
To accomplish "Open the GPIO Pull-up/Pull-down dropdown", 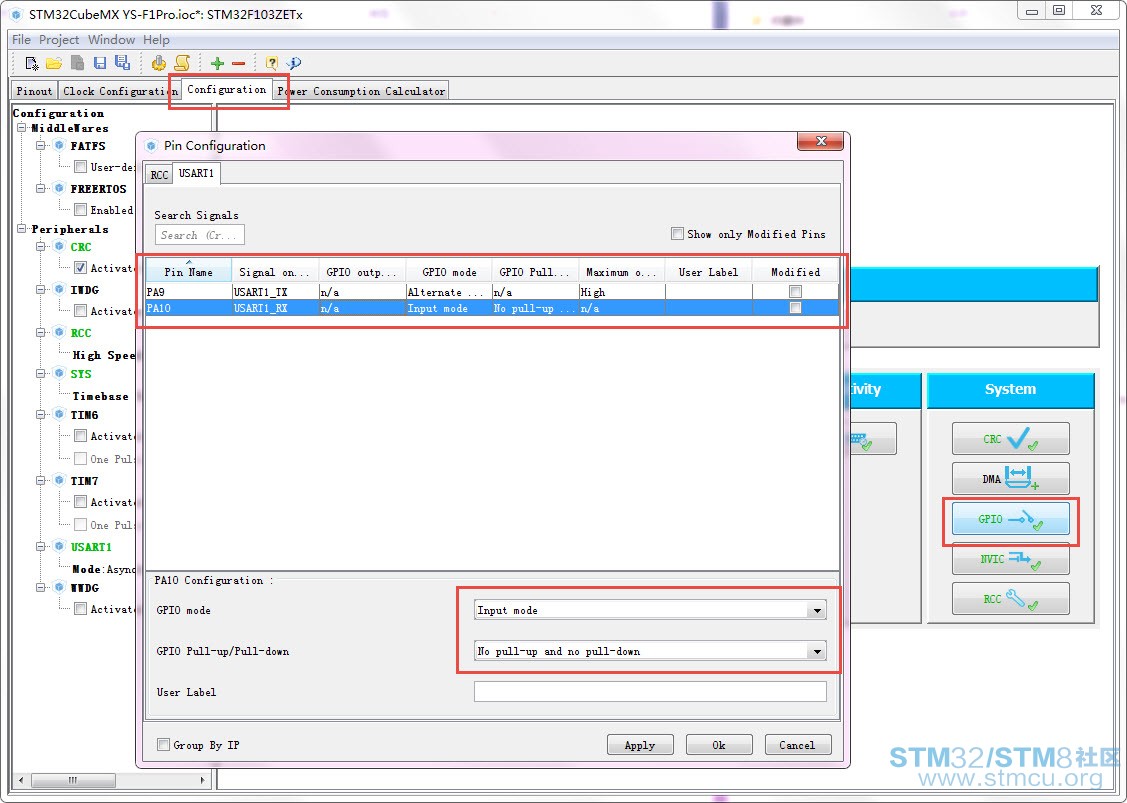I will (816, 651).
